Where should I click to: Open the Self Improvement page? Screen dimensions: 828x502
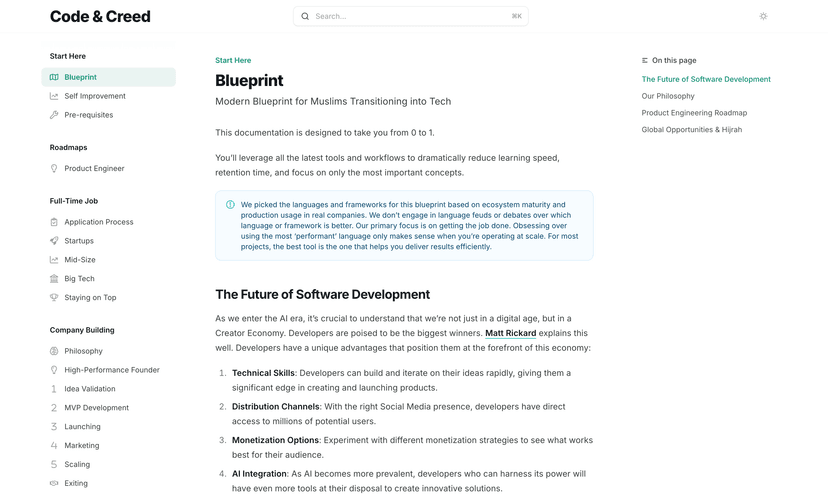pos(109,96)
